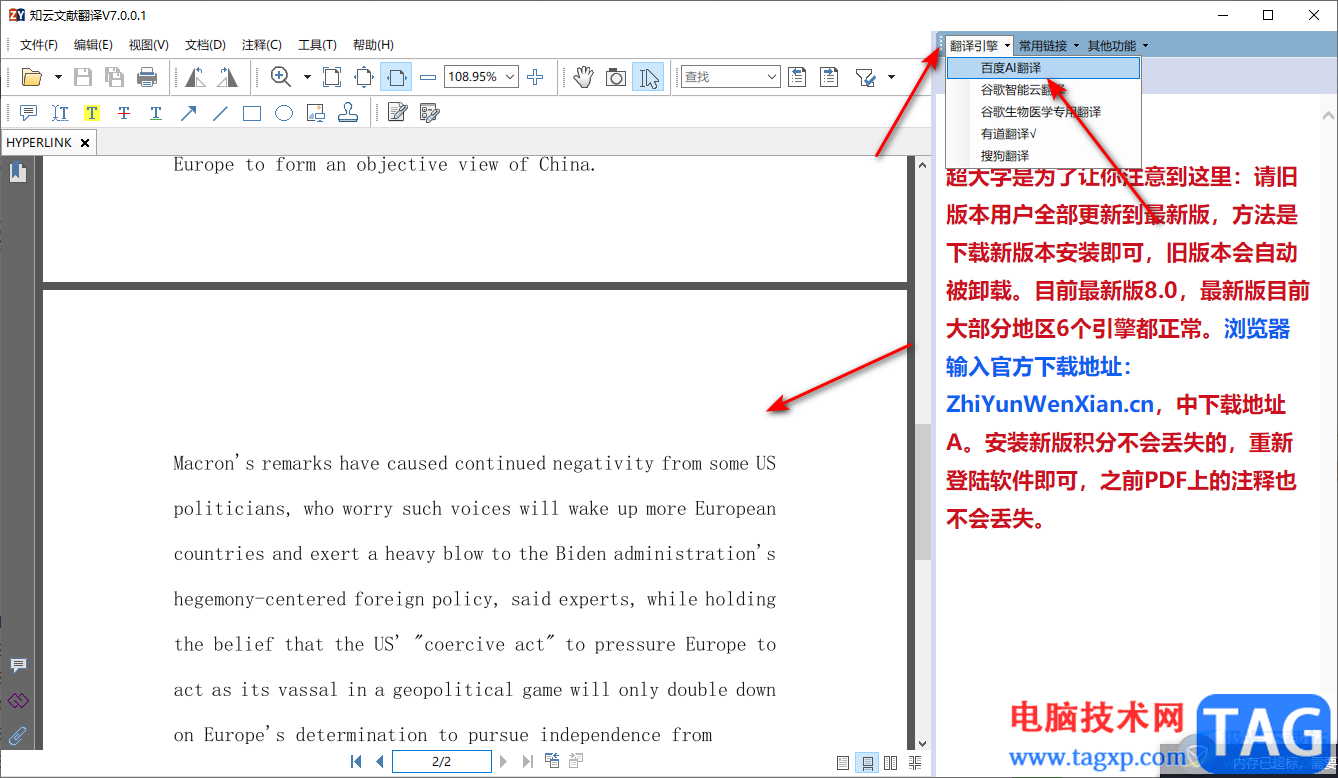Click the edit annotation pencil-note icon
This screenshot has height=778, width=1338.
coord(397,113)
